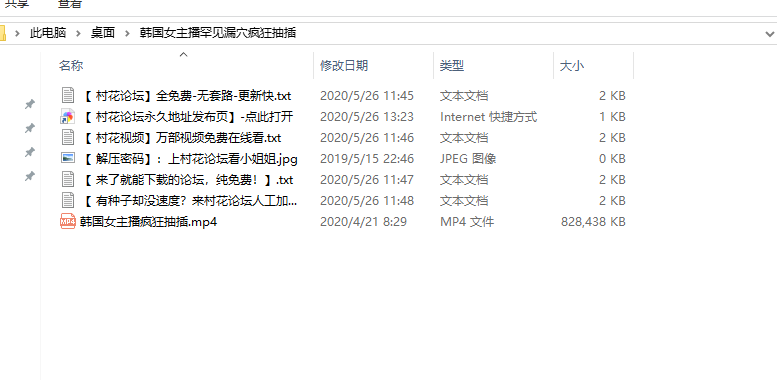
Task: Expand the chevron right after 此电脑
Action: pyautogui.click(x=78, y=33)
